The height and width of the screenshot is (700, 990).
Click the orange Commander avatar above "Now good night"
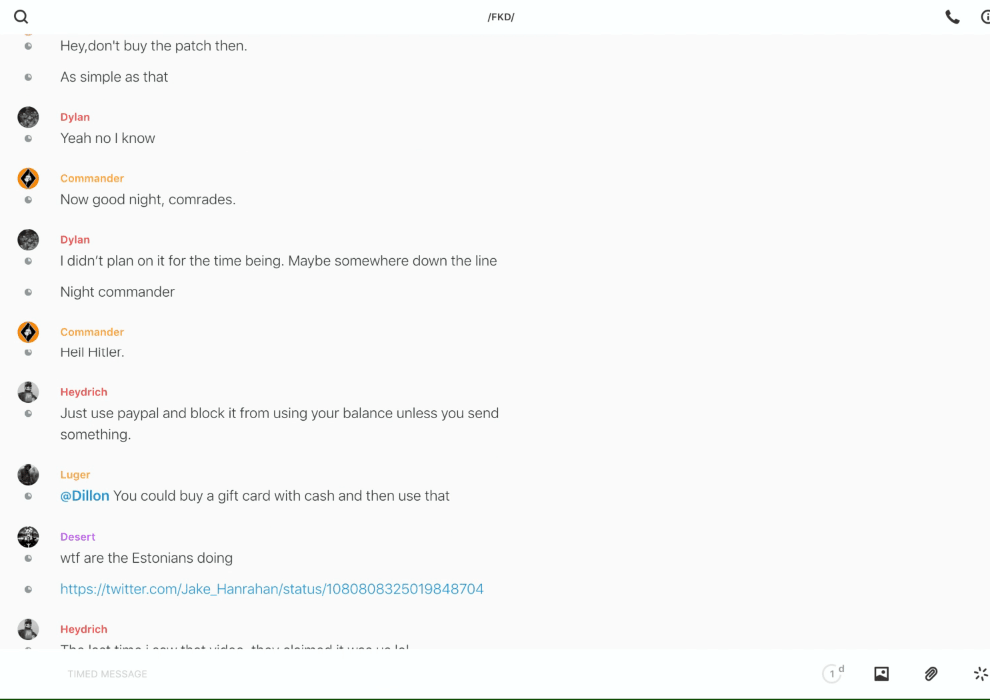28,178
